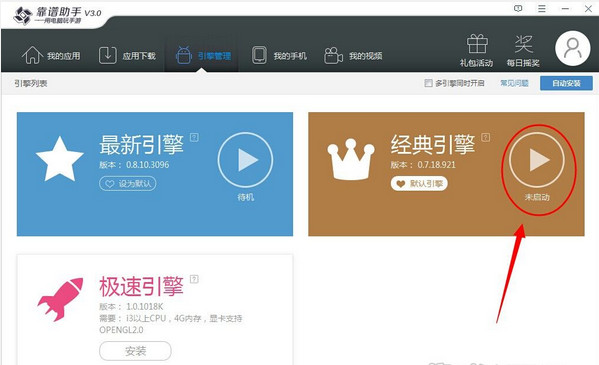This screenshot has height=365, width=599.
Task: Enable 多引擎同时开启 checkbox
Action: click(x=428, y=83)
